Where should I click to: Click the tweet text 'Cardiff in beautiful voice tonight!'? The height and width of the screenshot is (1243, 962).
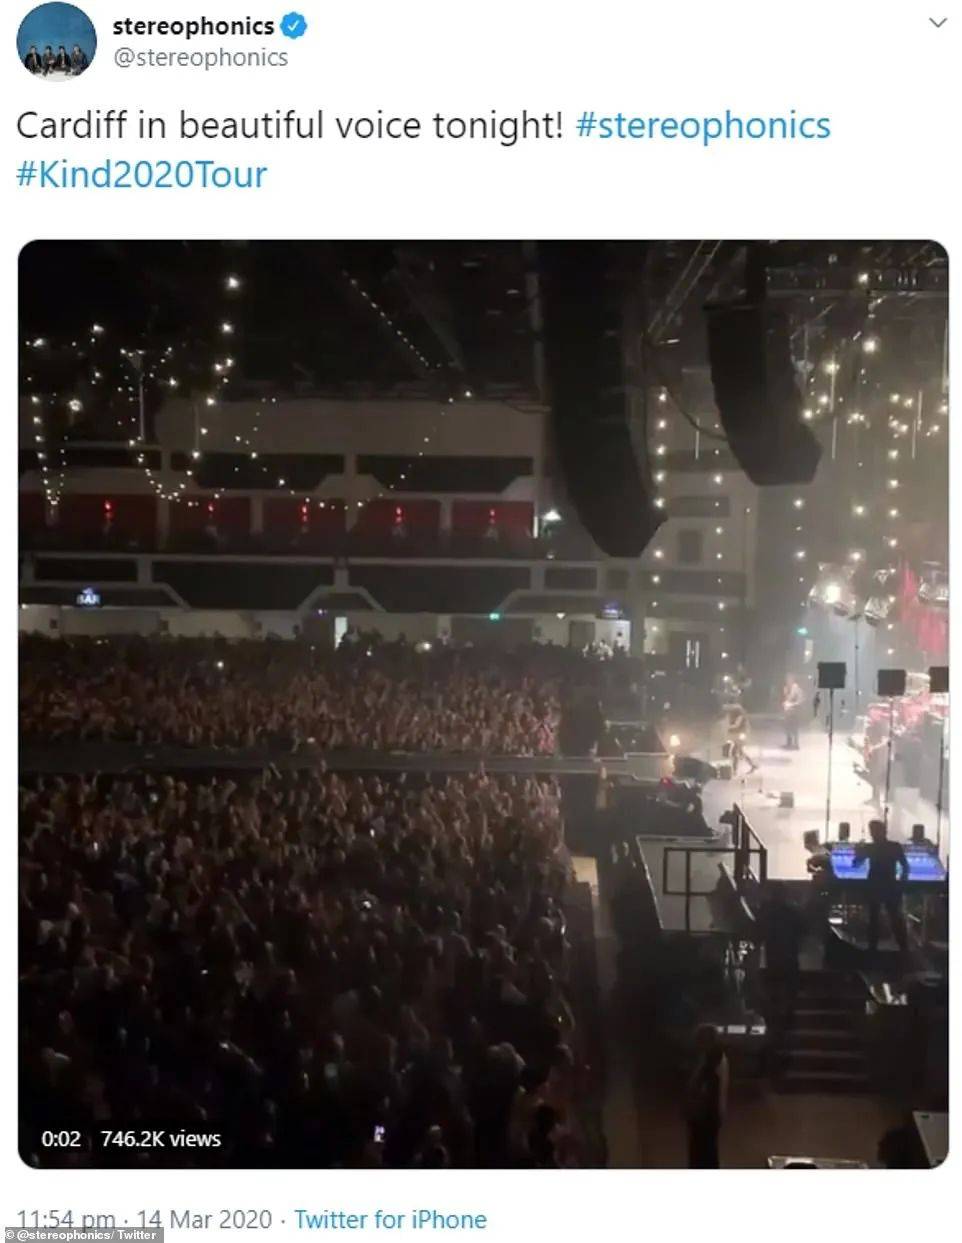290,126
